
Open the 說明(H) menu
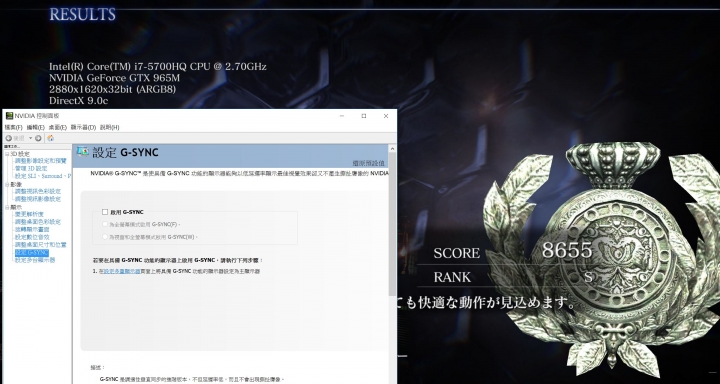click(x=109, y=127)
